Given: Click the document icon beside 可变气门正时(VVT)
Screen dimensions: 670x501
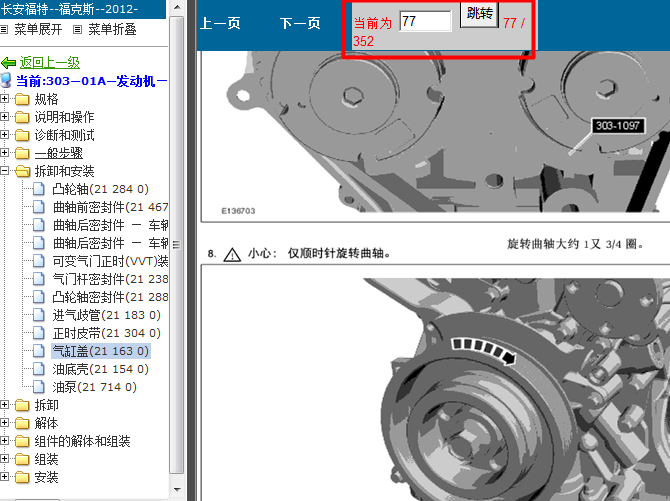Looking at the screenshot, I should coord(39,261).
